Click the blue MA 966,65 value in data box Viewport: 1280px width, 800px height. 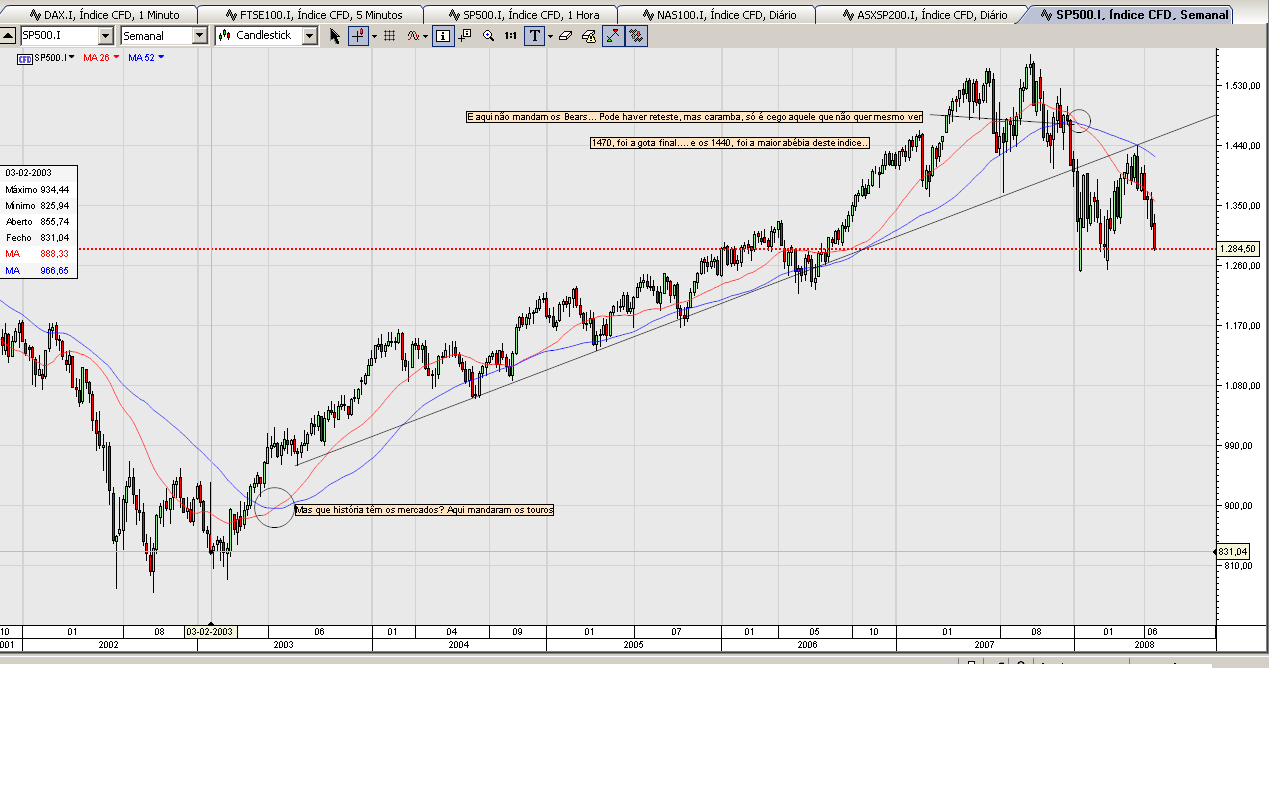point(55,271)
